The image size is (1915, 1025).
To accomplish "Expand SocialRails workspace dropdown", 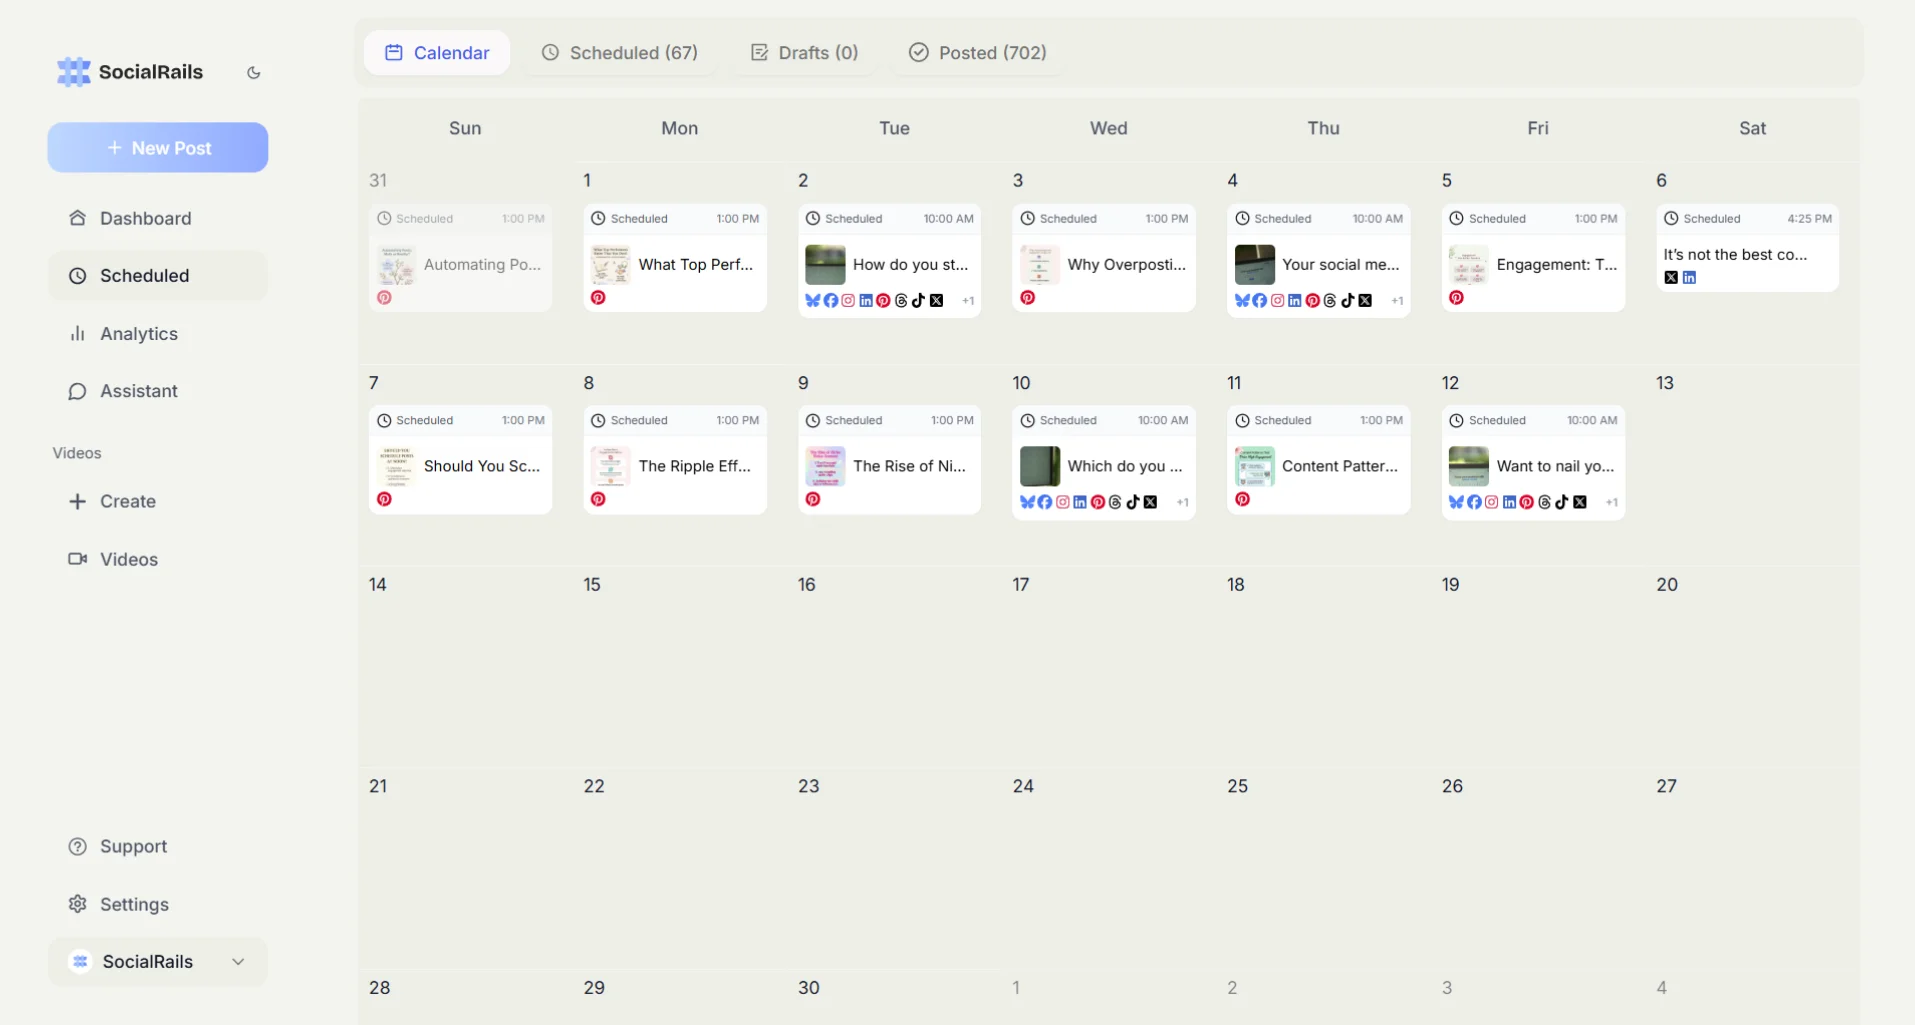I will tap(158, 961).
